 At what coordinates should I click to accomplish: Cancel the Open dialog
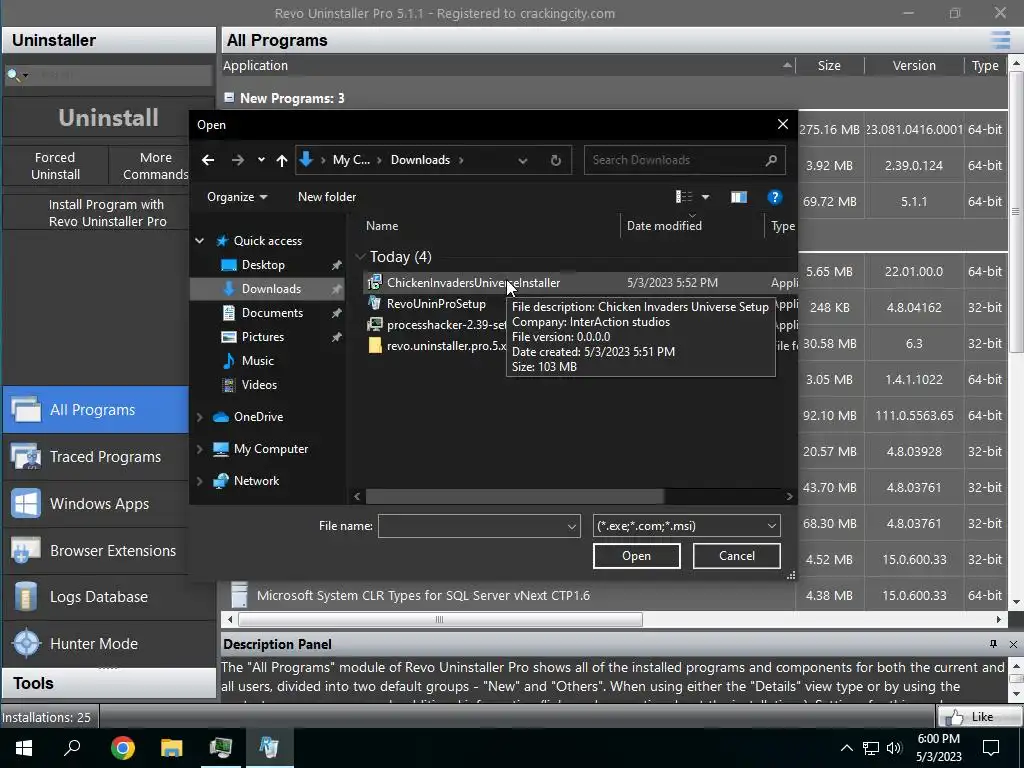coord(736,556)
